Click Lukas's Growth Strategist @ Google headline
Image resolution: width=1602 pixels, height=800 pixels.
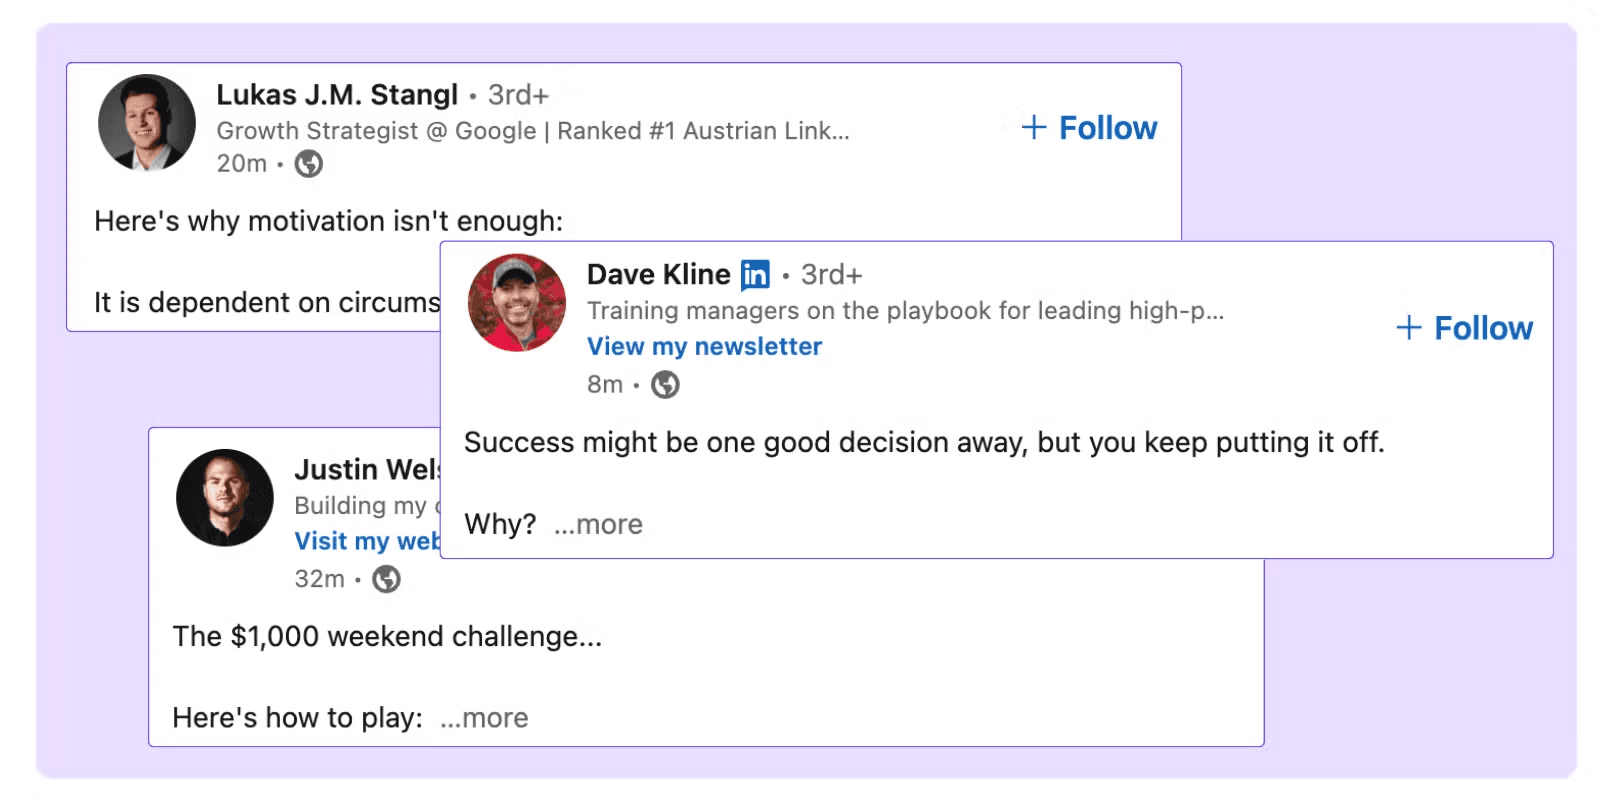click(x=533, y=131)
